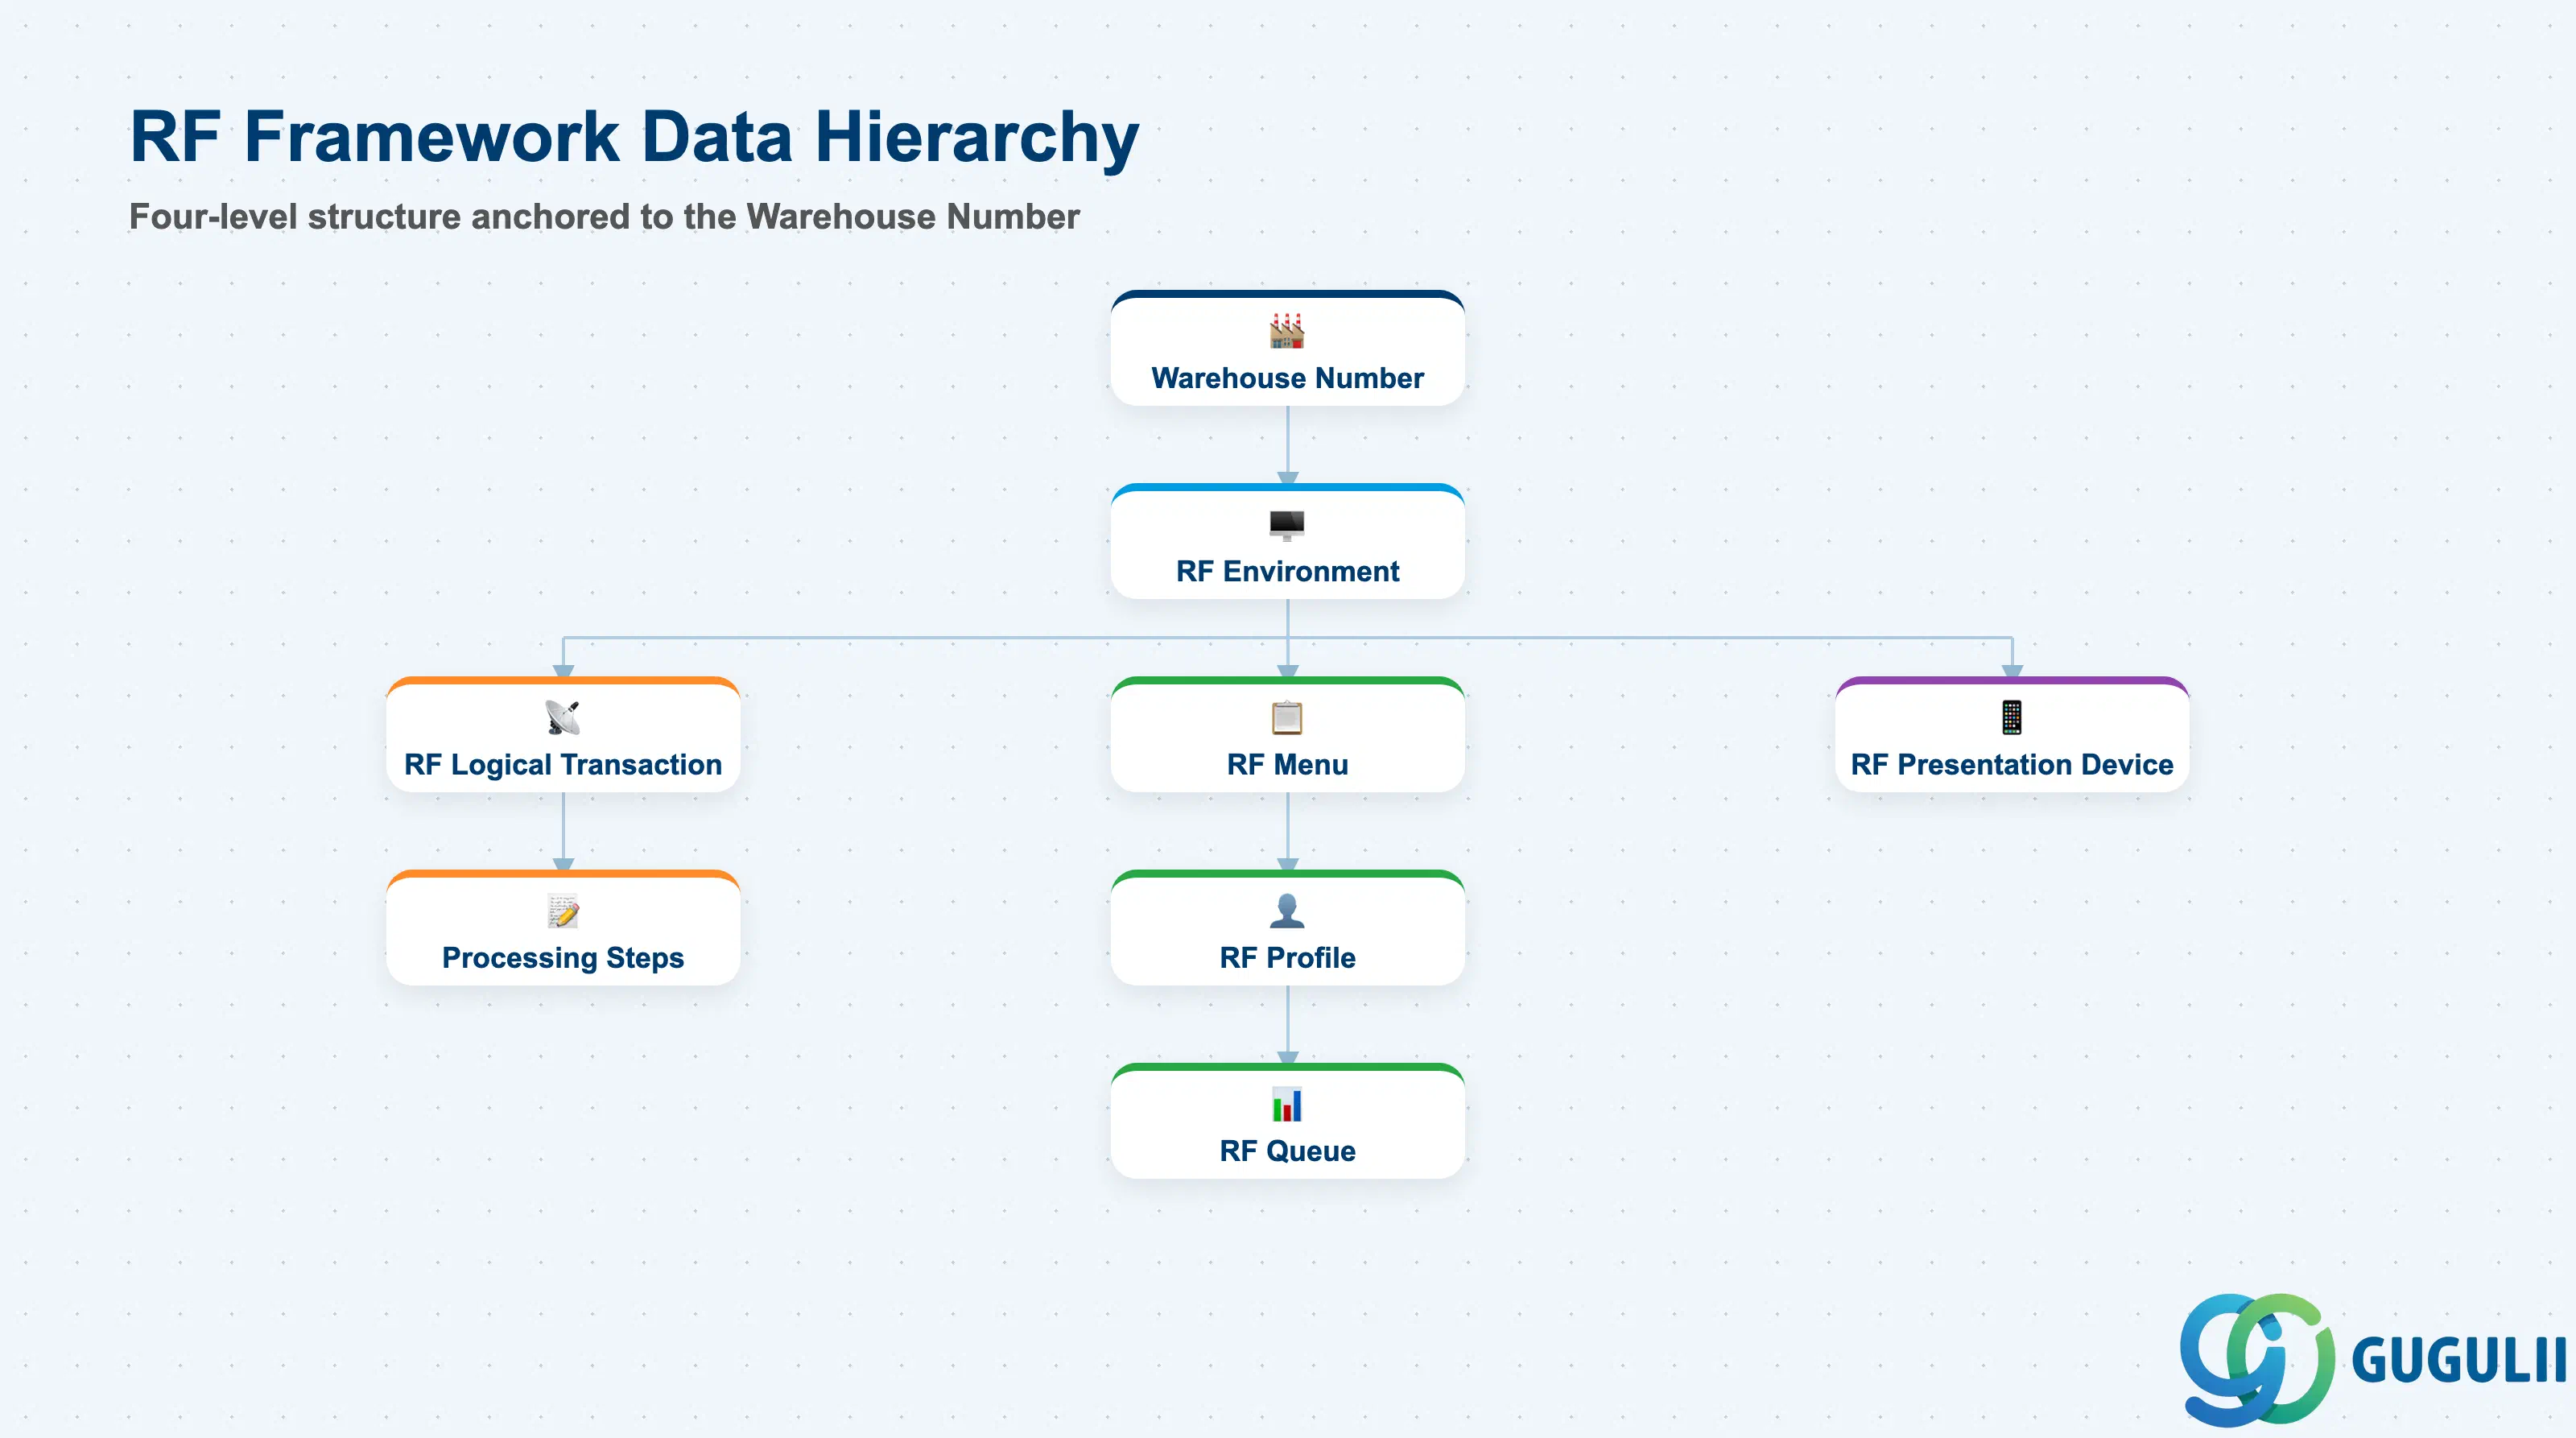
Task: Select the RF Presentation Device label
Action: pos(2012,765)
